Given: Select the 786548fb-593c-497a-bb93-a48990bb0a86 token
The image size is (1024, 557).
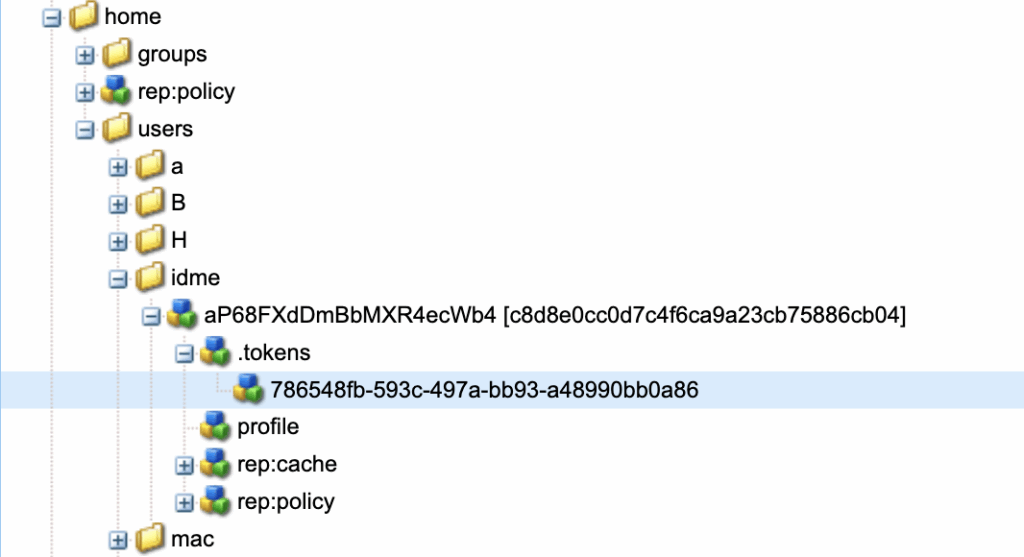Looking at the screenshot, I should click(484, 390).
